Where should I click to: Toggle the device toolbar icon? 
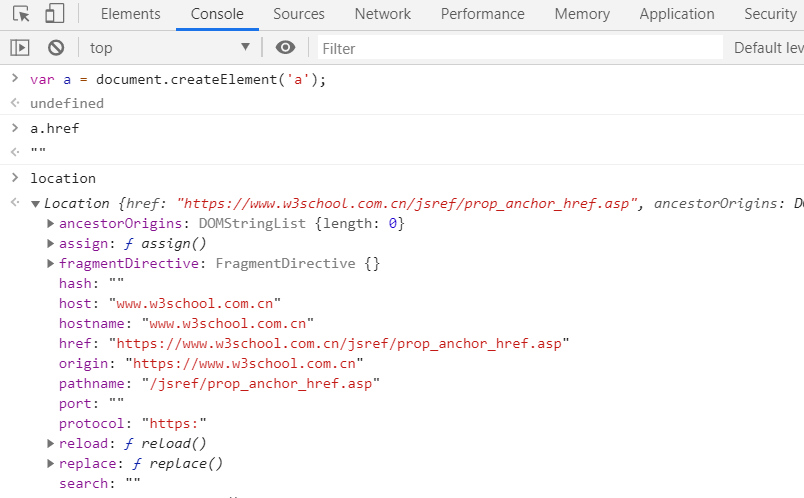55,14
